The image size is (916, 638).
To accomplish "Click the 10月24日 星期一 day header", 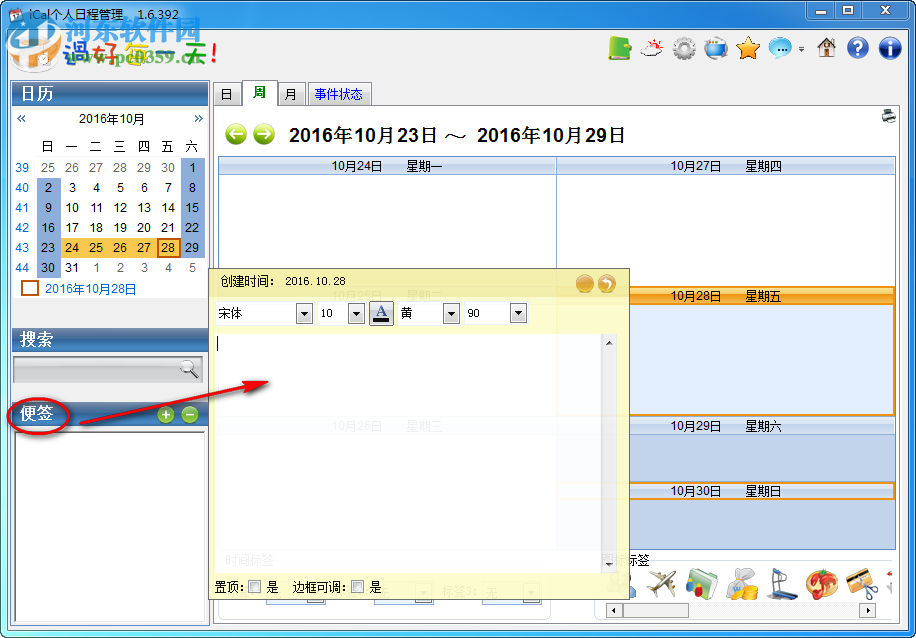I will pos(387,167).
